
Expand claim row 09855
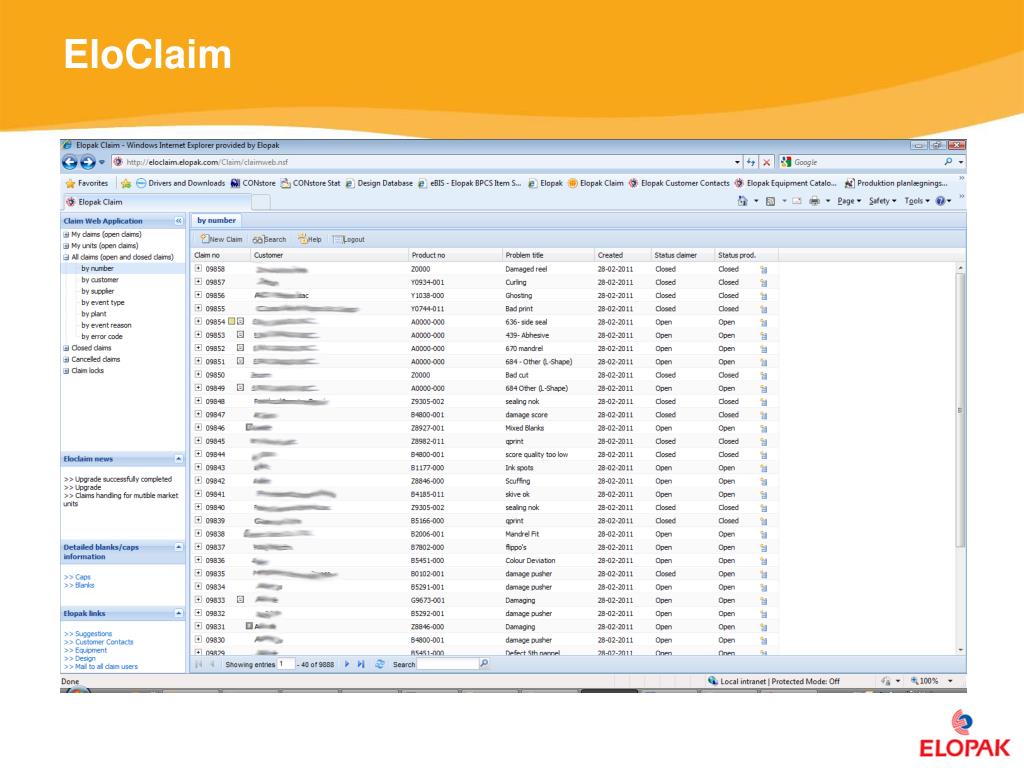click(x=199, y=308)
